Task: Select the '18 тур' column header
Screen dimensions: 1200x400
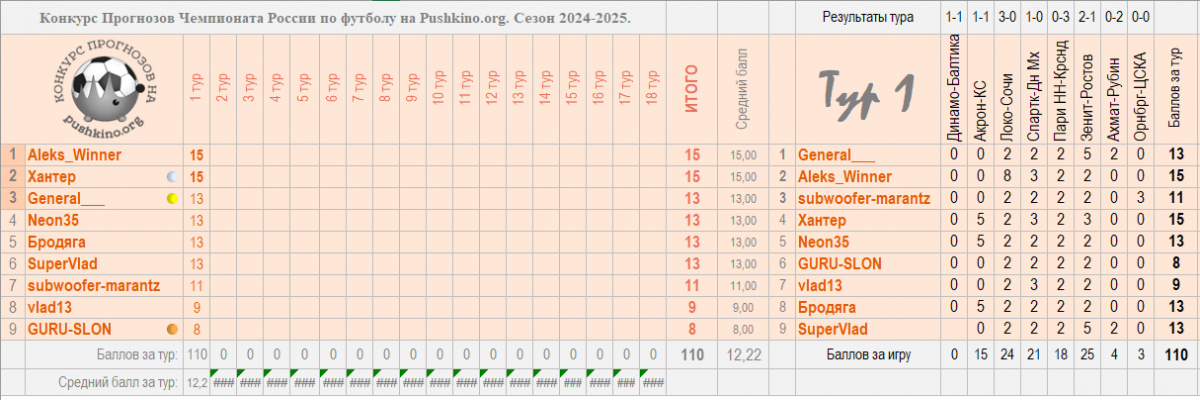Action: 652,88
